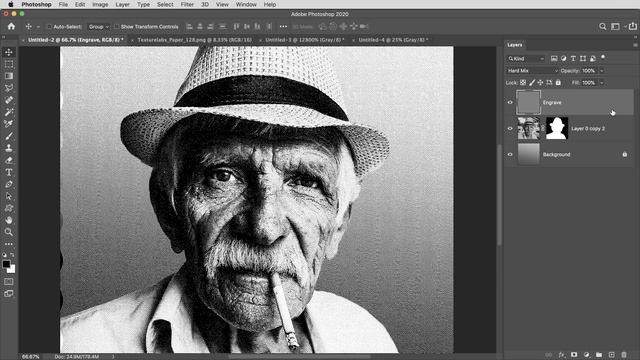Swap foreground and background colors arrow
Screen dimensions: 640x360
(13, 255)
